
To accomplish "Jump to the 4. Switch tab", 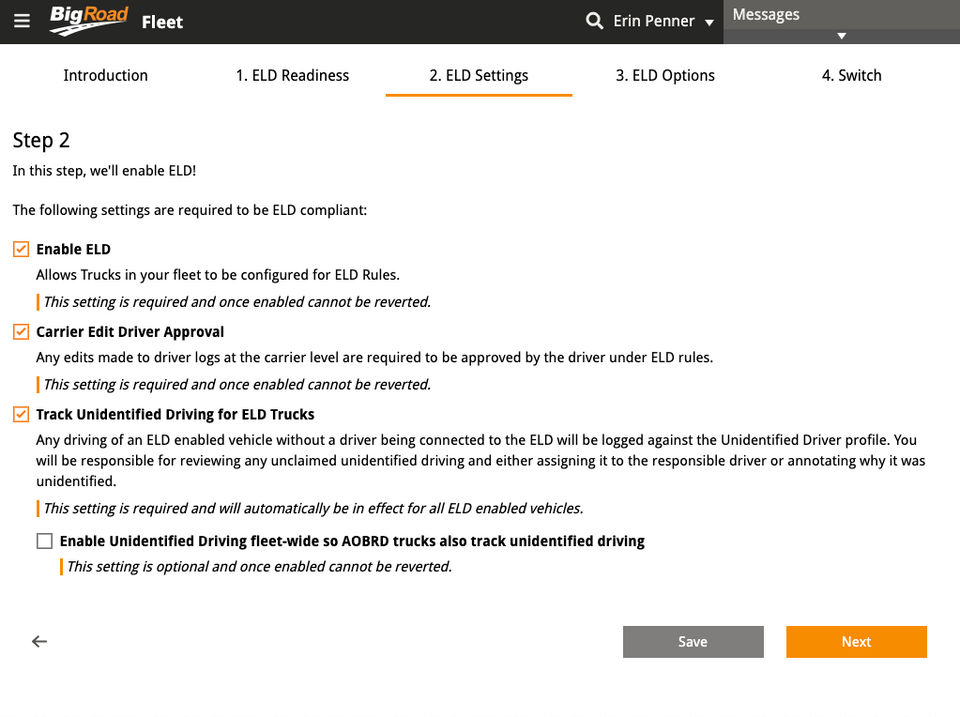I will click(x=852, y=75).
